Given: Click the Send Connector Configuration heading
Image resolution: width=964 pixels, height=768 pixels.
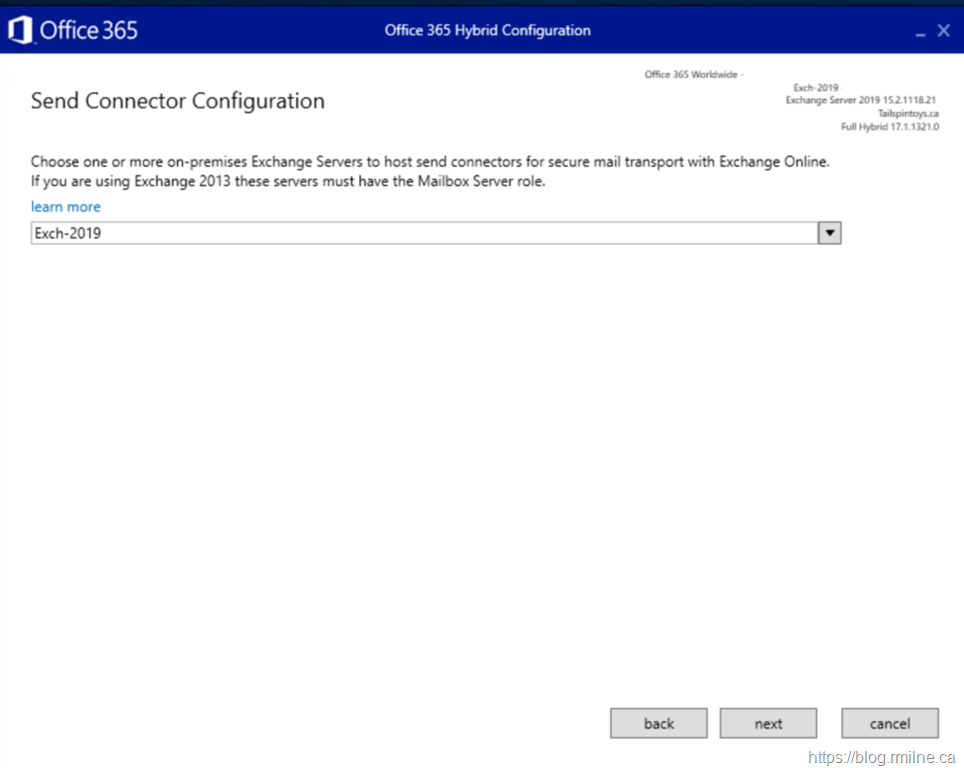Looking at the screenshot, I should coord(178,101).
